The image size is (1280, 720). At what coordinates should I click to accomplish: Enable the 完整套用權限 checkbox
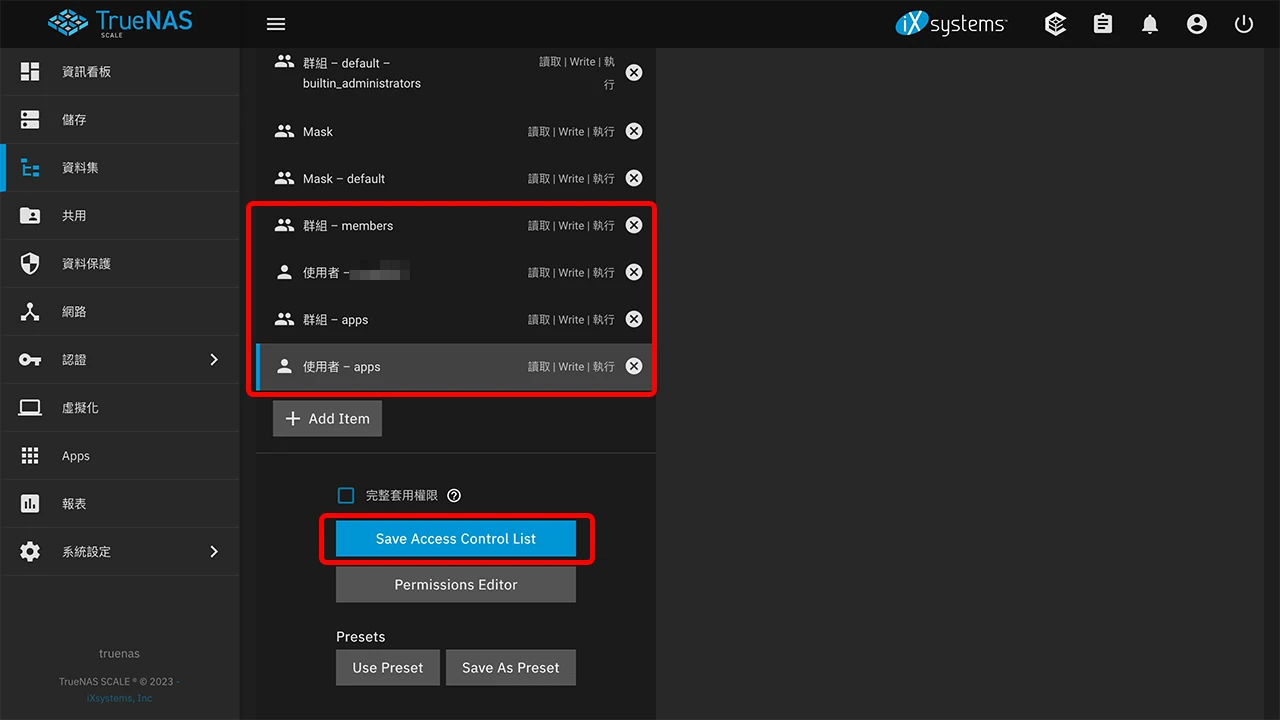(x=345, y=495)
